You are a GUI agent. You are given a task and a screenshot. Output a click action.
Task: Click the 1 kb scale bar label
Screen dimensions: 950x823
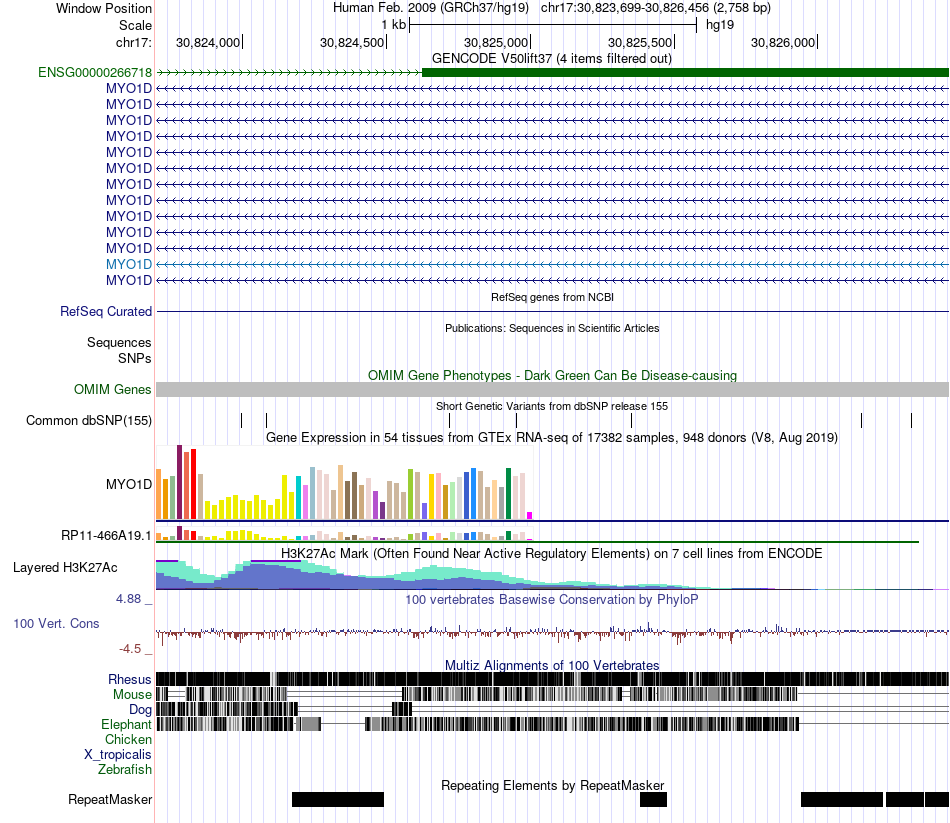[x=394, y=25]
